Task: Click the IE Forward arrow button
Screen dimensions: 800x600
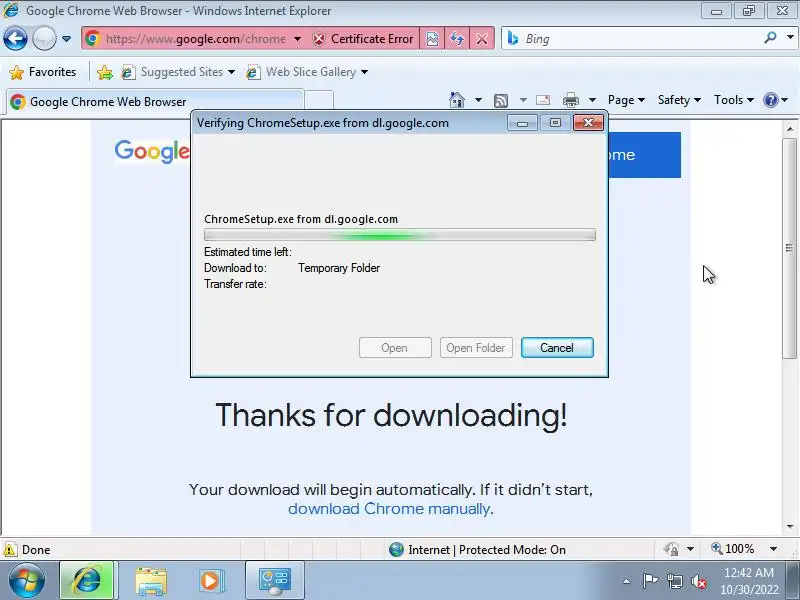Action: (44, 38)
